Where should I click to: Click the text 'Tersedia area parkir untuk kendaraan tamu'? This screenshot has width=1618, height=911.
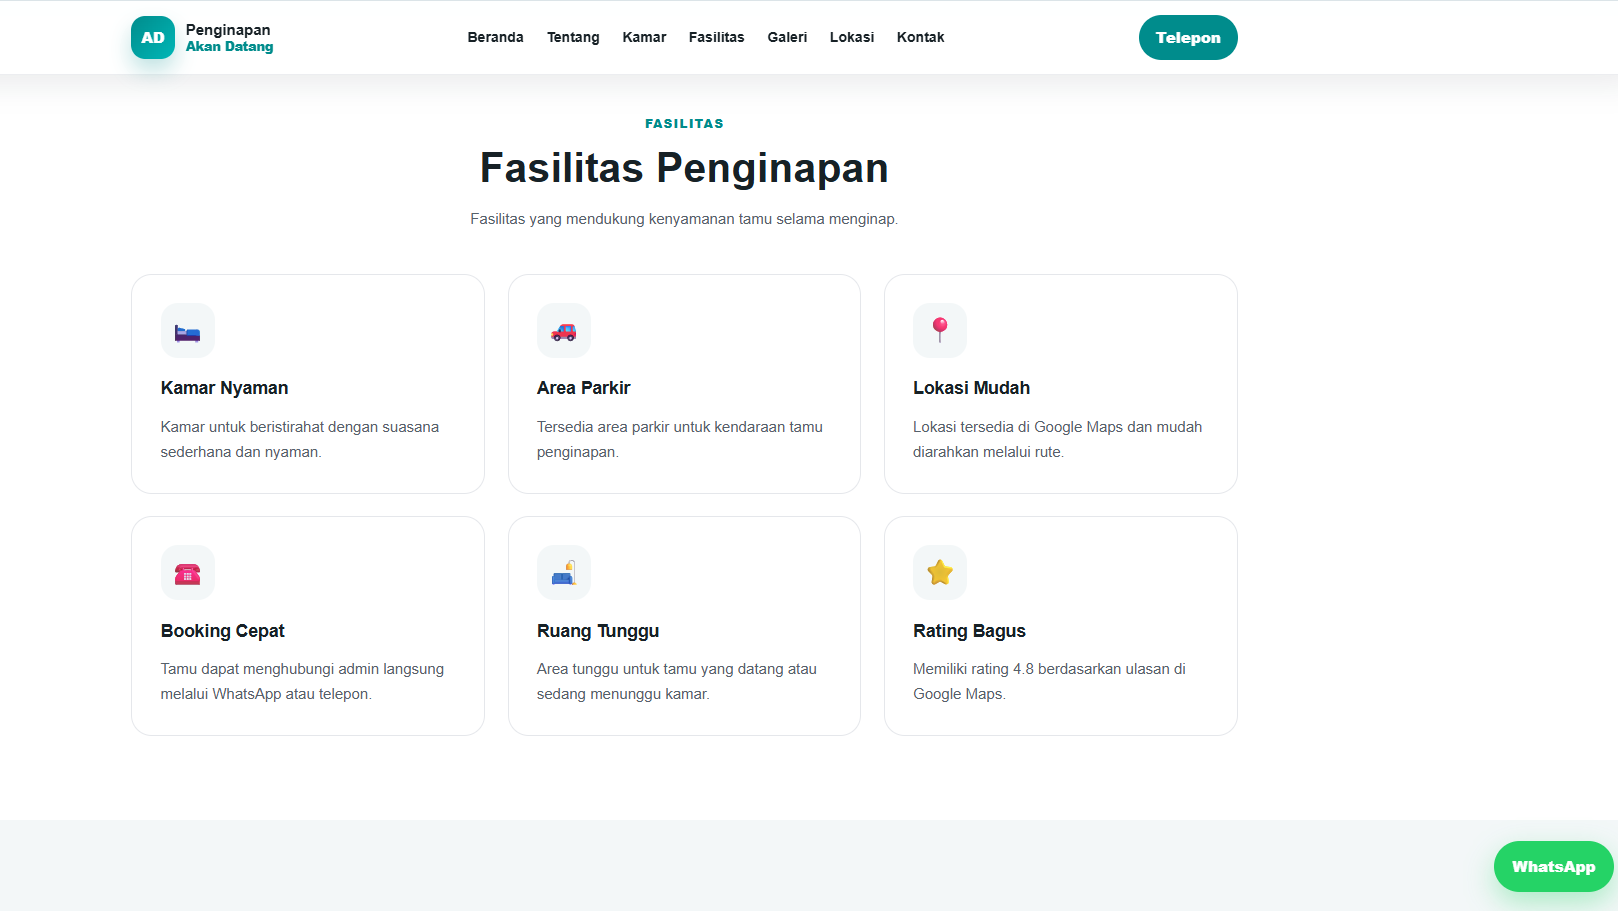[x=680, y=427]
